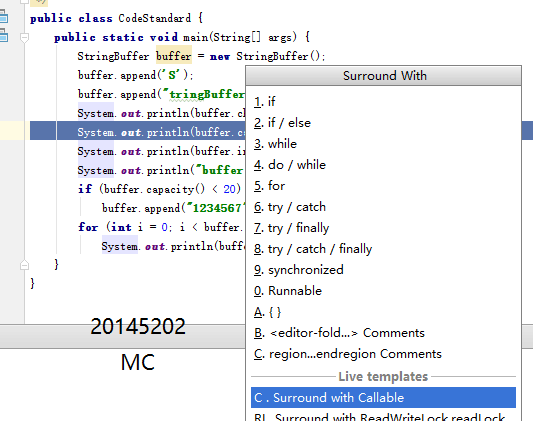The height and width of the screenshot is (421, 533).
Task: Choose 'A. { }' braces option
Action: [383, 312]
